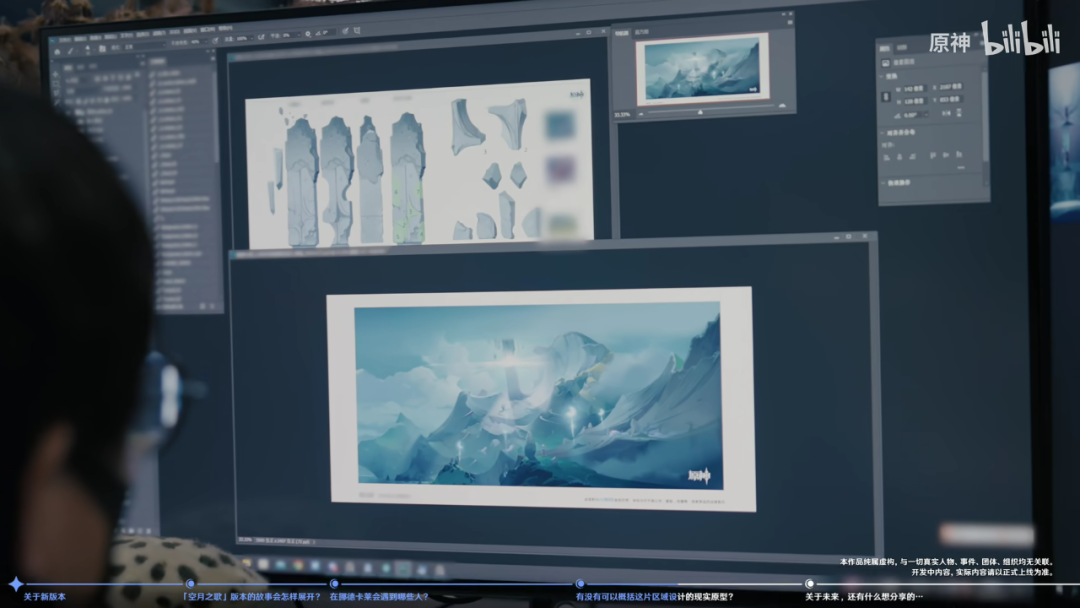The width and height of the screenshot is (1080, 608).
Task: Open the first menu in Photoshop menu bar
Action: coord(65,40)
